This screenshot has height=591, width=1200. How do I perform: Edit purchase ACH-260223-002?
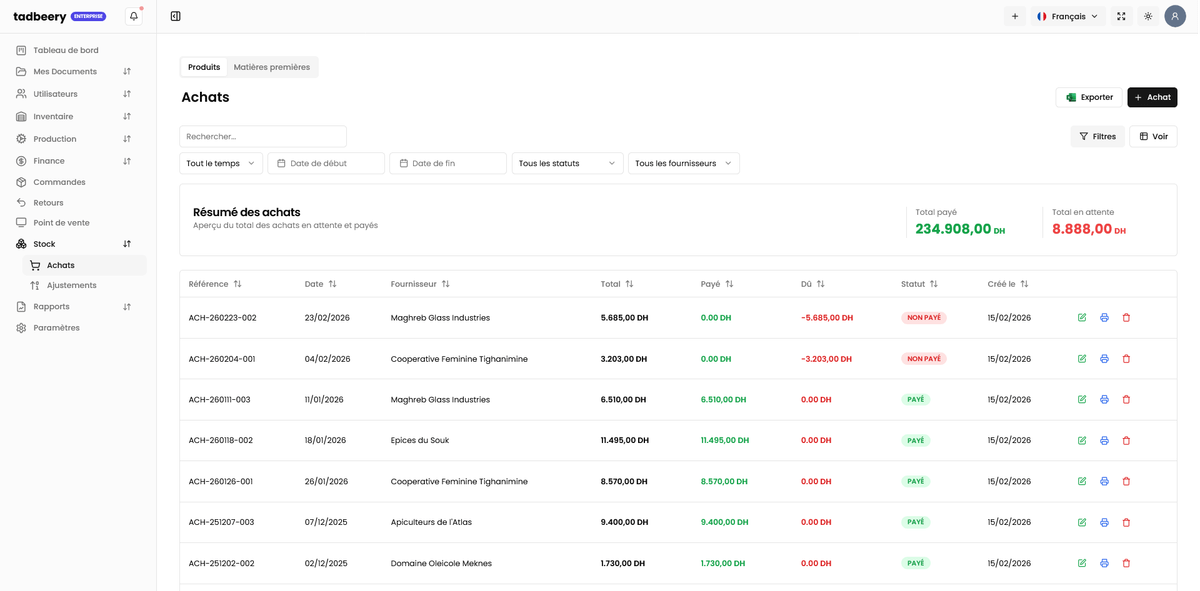[x=1082, y=318]
